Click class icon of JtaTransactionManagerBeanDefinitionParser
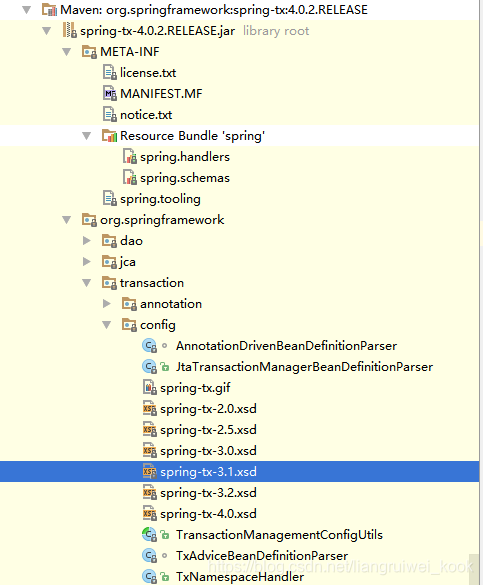Viewport: 483px width, 585px height. 150,367
